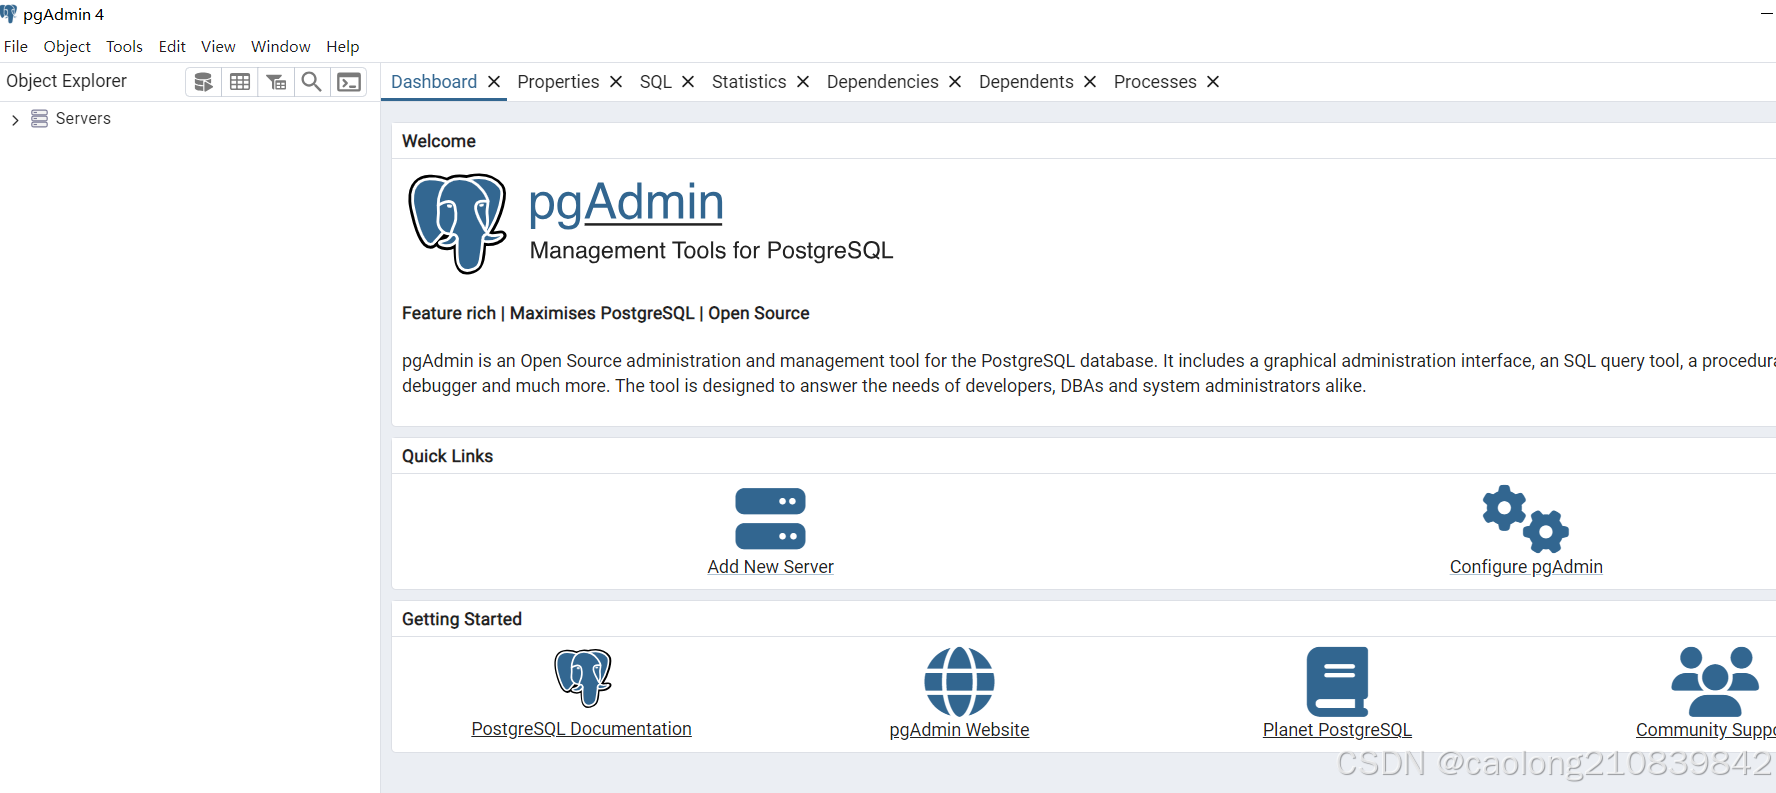Open the pgAdmin Website link
Viewport: 1776px width, 793px height.
959,730
